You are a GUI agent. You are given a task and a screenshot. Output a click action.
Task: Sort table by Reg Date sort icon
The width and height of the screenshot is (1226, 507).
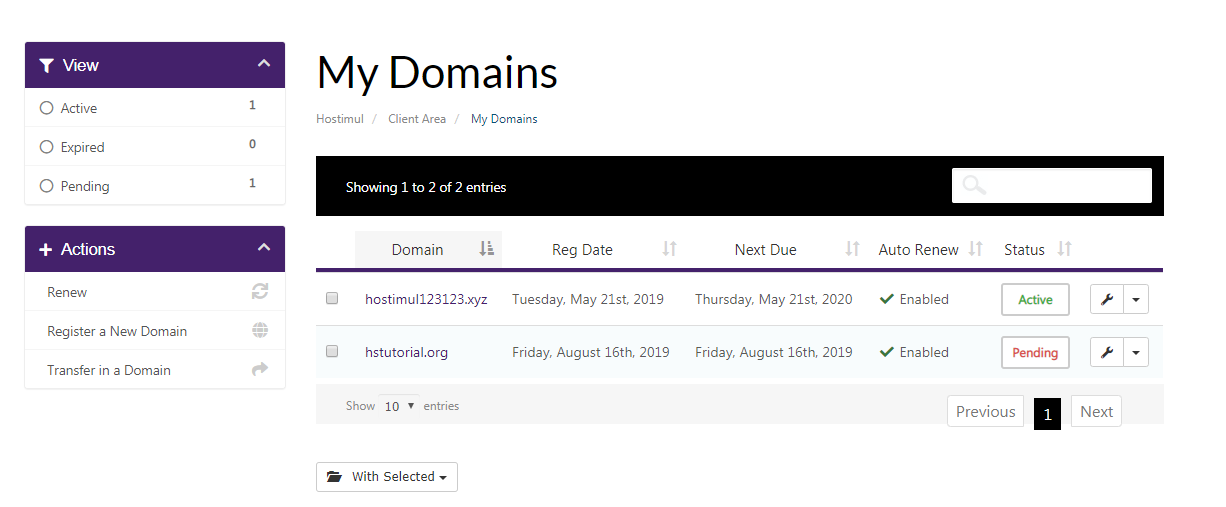pos(670,249)
